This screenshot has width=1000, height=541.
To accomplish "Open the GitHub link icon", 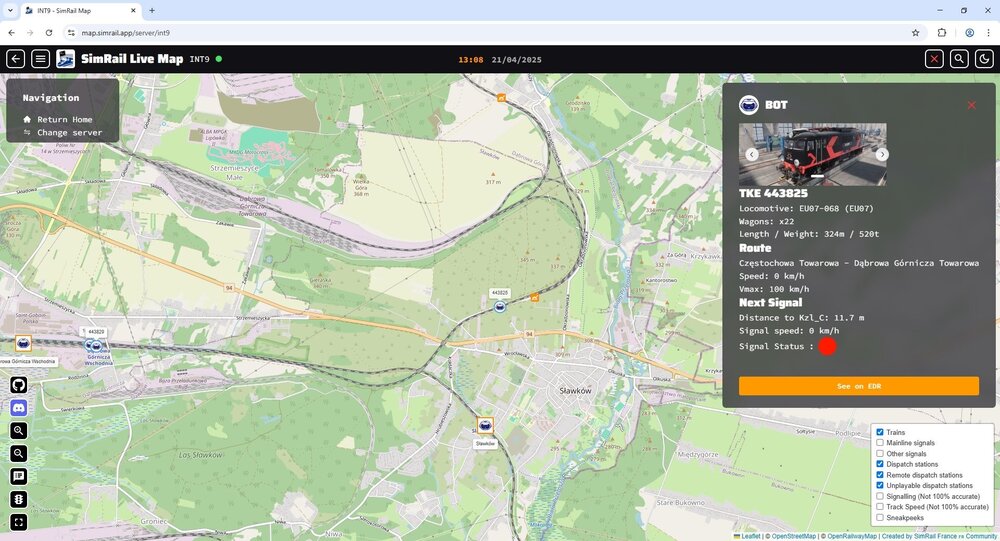I will 19,385.
